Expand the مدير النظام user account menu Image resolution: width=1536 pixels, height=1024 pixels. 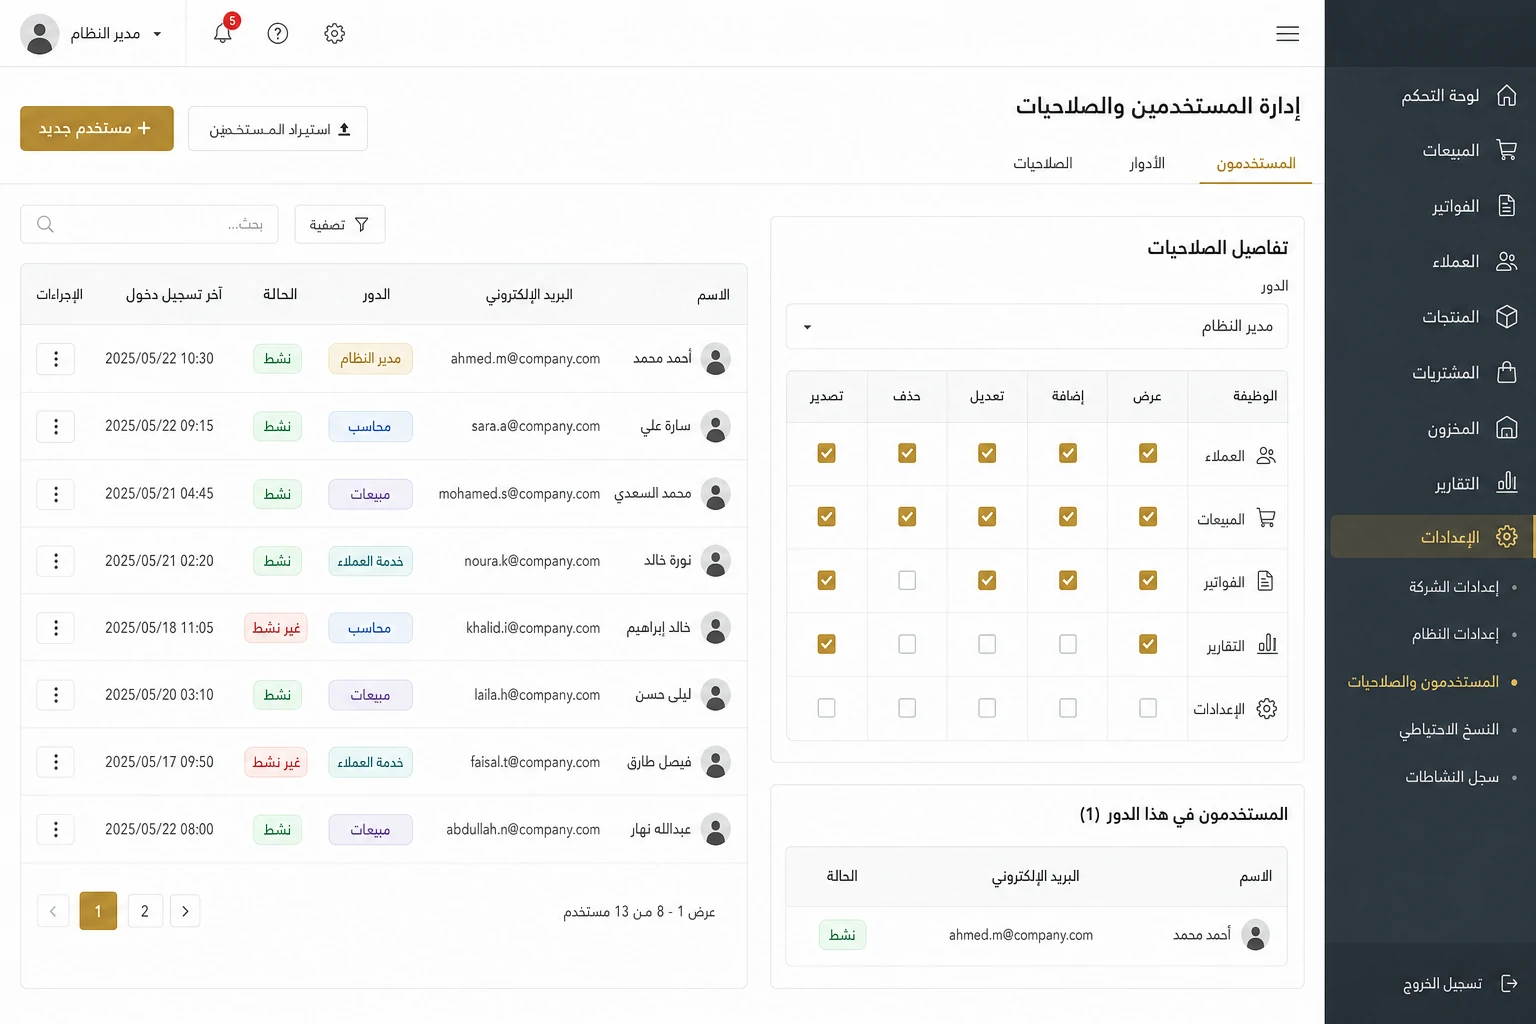pos(92,34)
